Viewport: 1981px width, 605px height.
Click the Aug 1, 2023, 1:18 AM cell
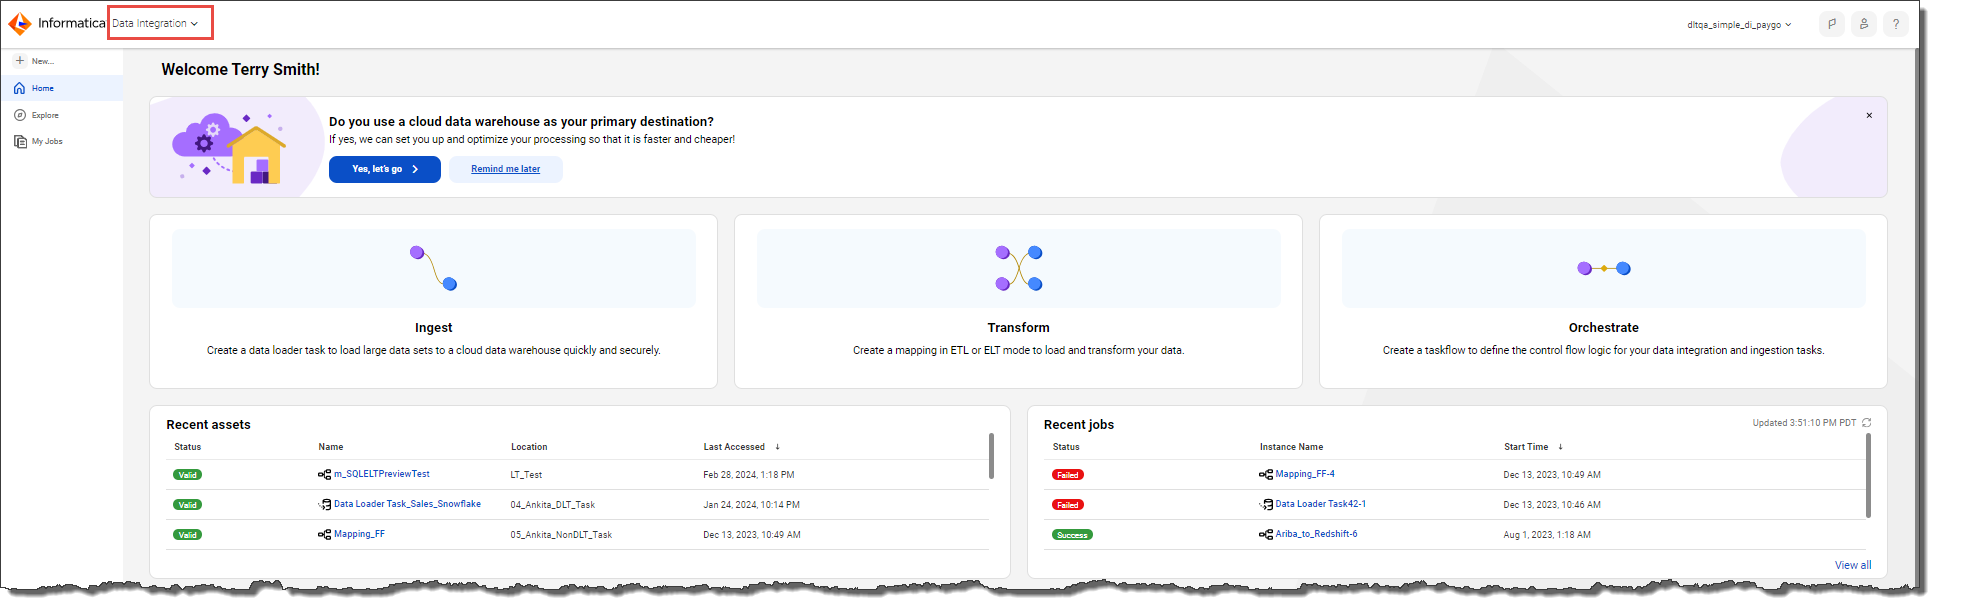[x=1547, y=535]
